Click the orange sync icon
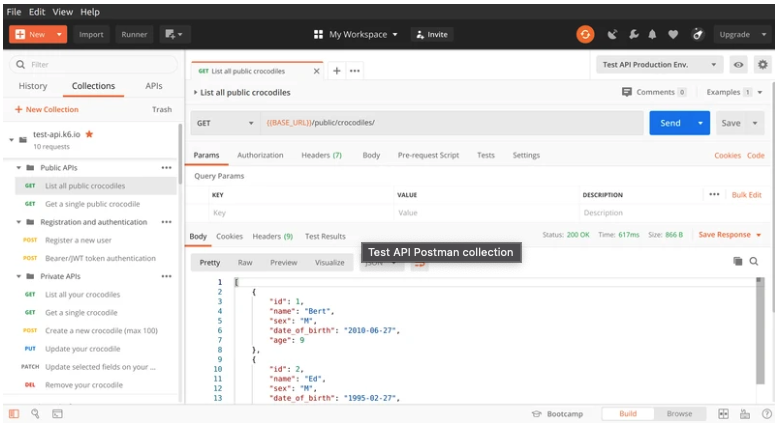The width and height of the screenshot is (775, 423). [585, 35]
